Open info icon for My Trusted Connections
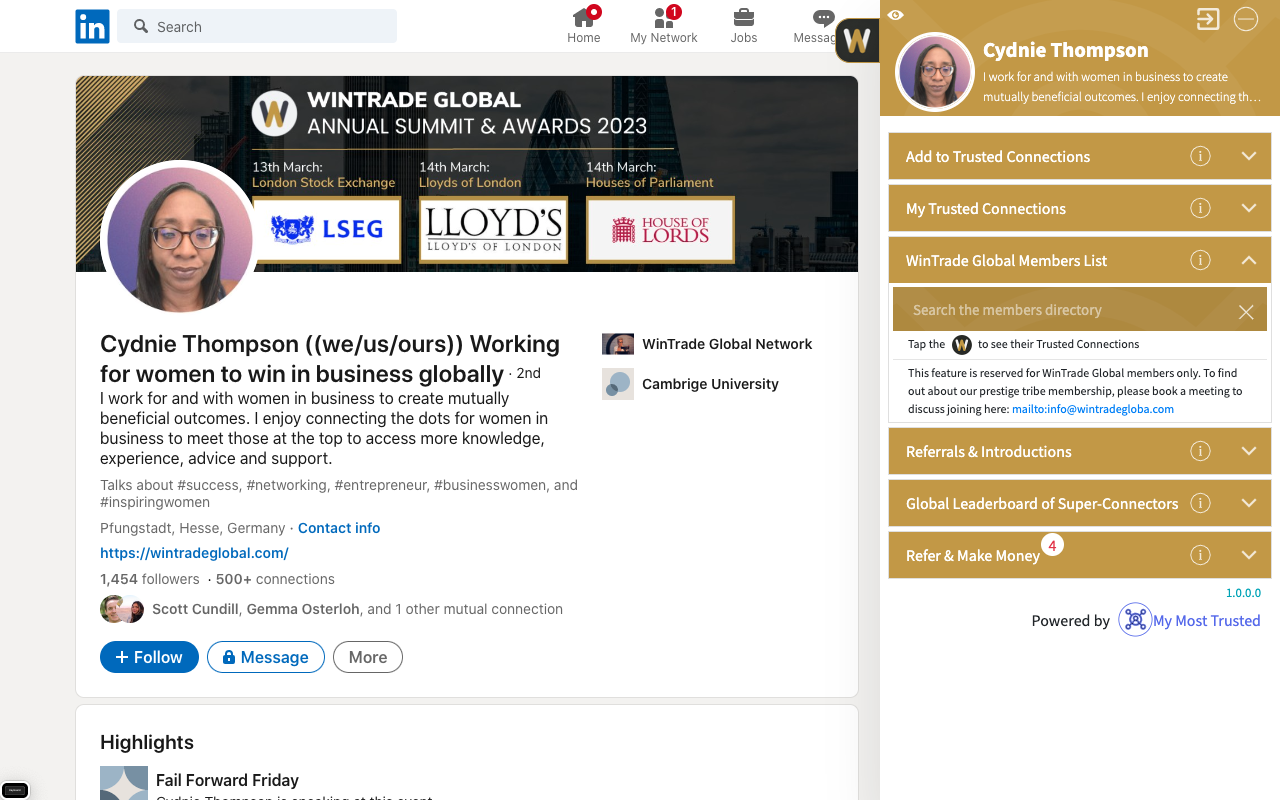Viewport: 1280px width, 800px height. pos(1200,208)
